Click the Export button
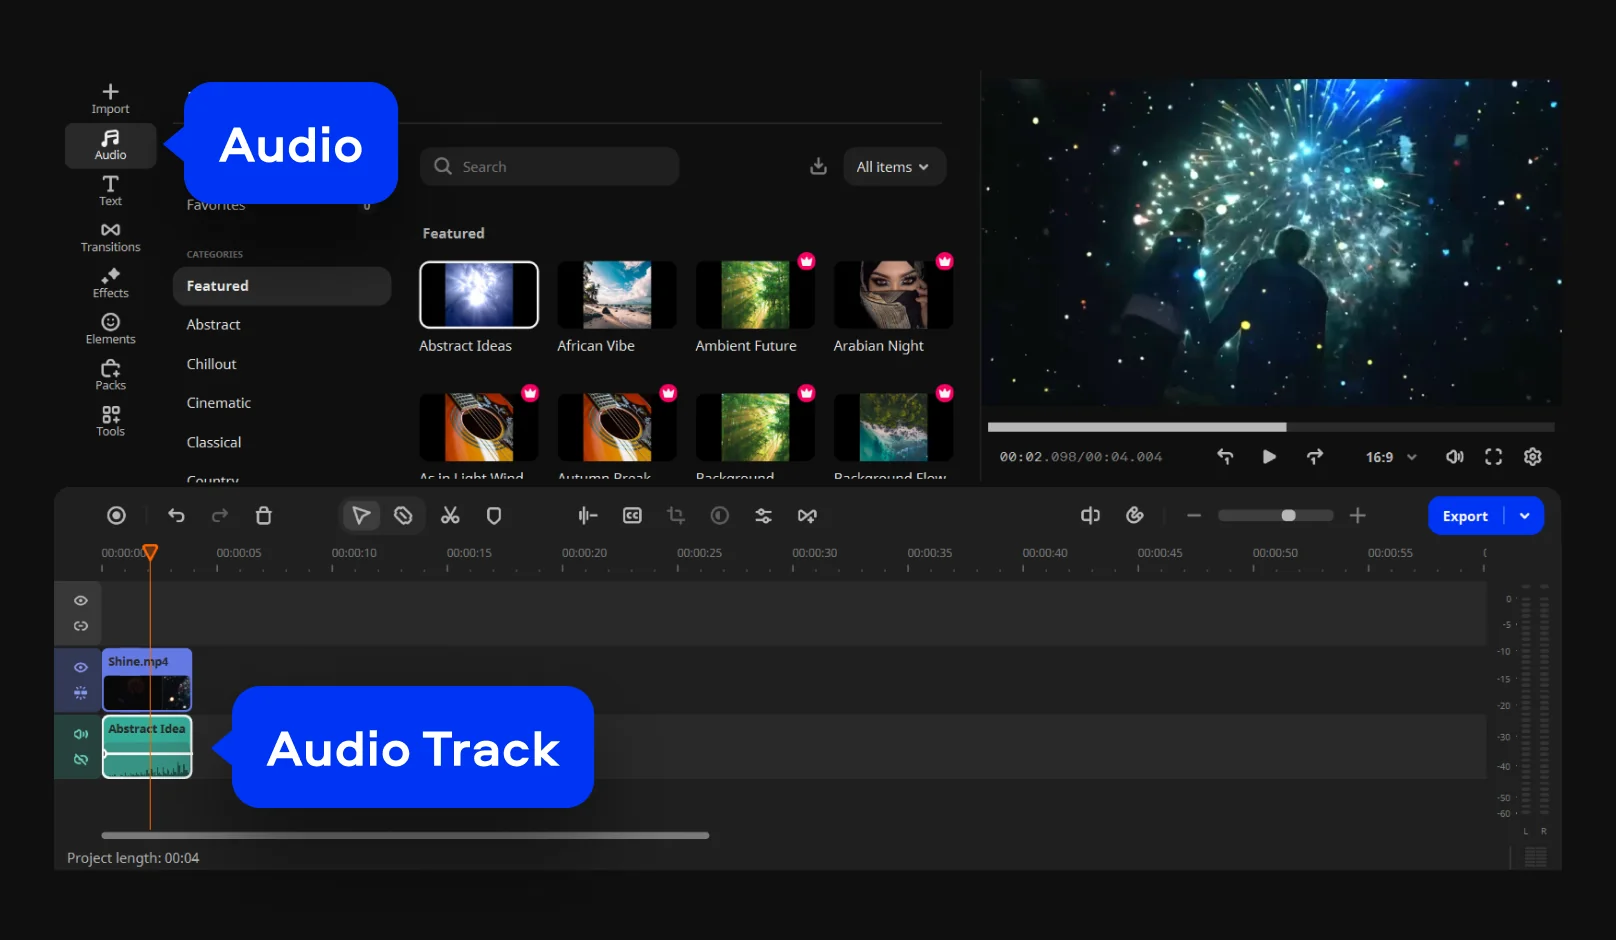Viewport: 1616px width, 940px height. [x=1465, y=516]
